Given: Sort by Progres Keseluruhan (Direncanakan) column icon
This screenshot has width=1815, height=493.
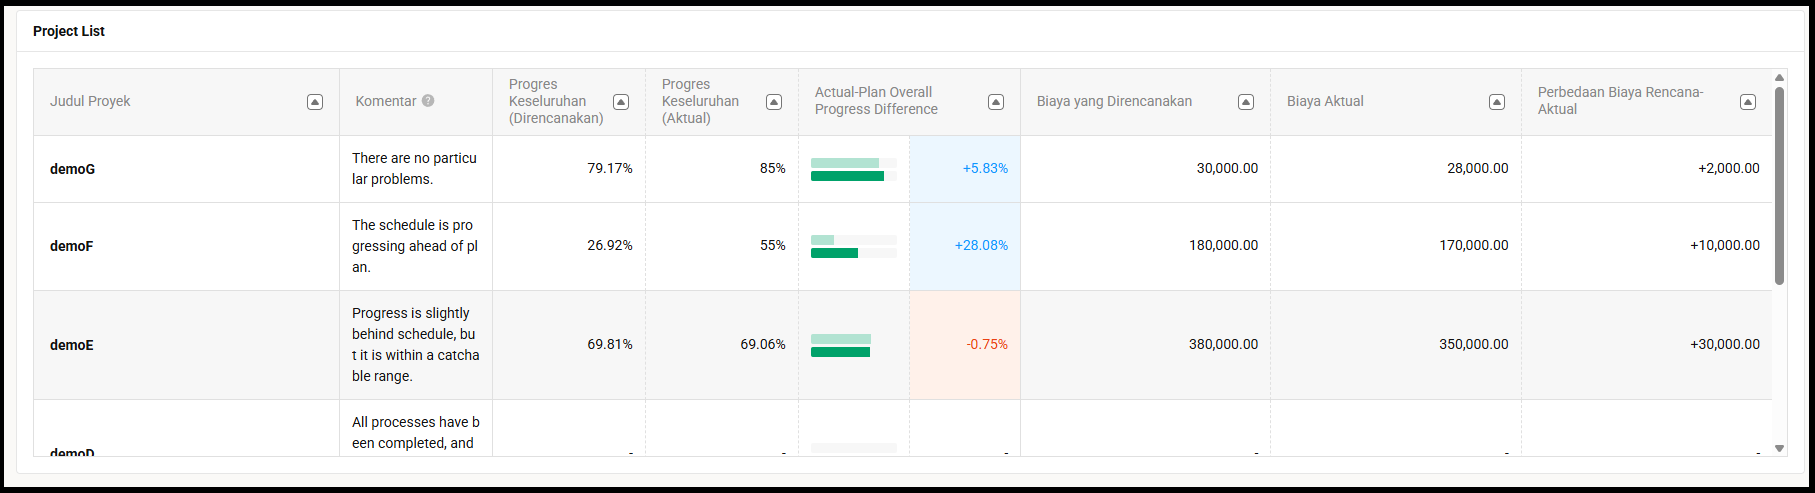Looking at the screenshot, I should coord(621,102).
